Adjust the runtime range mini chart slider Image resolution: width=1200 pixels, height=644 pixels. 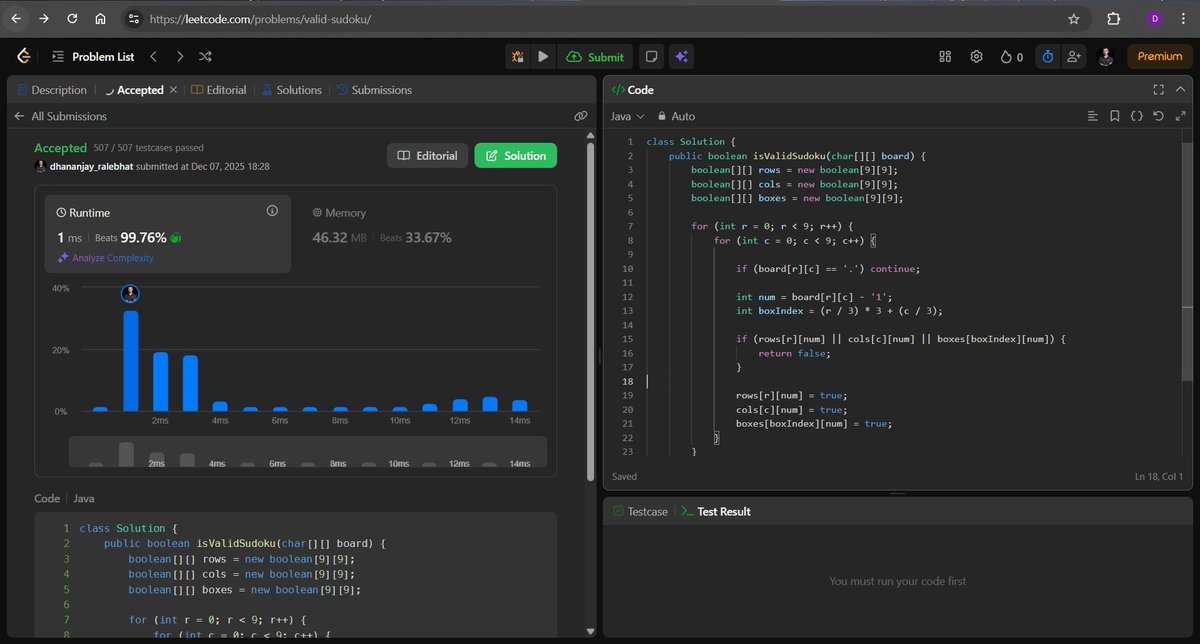pyautogui.click(x=307, y=451)
